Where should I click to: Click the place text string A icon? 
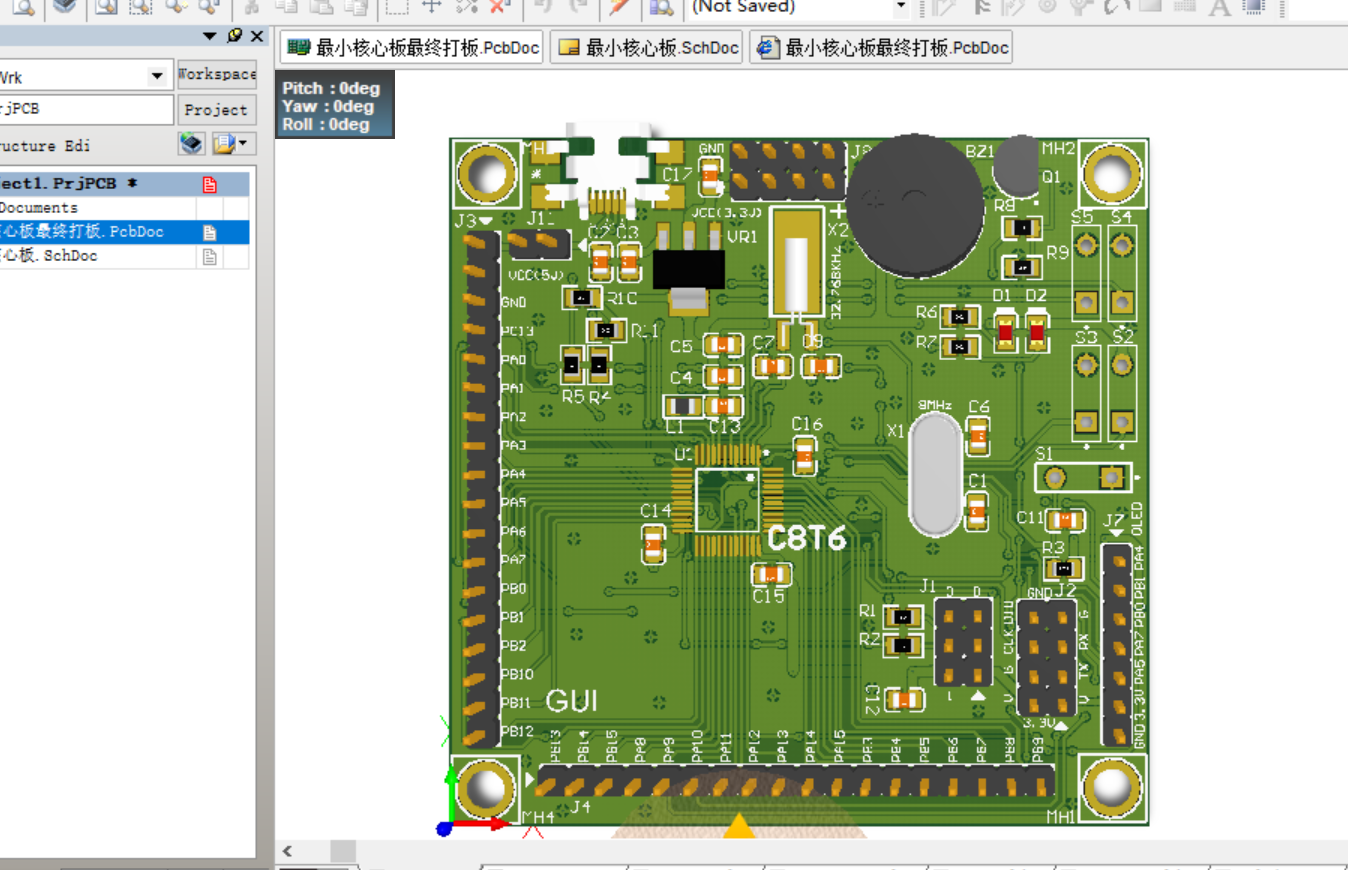click(1219, 7)
